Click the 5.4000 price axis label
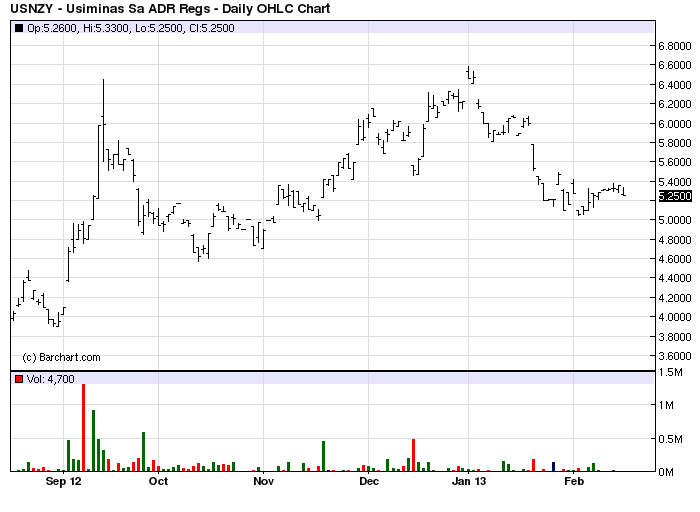The width and height of the screenshot is (700, 512). [x=675, y=182]
